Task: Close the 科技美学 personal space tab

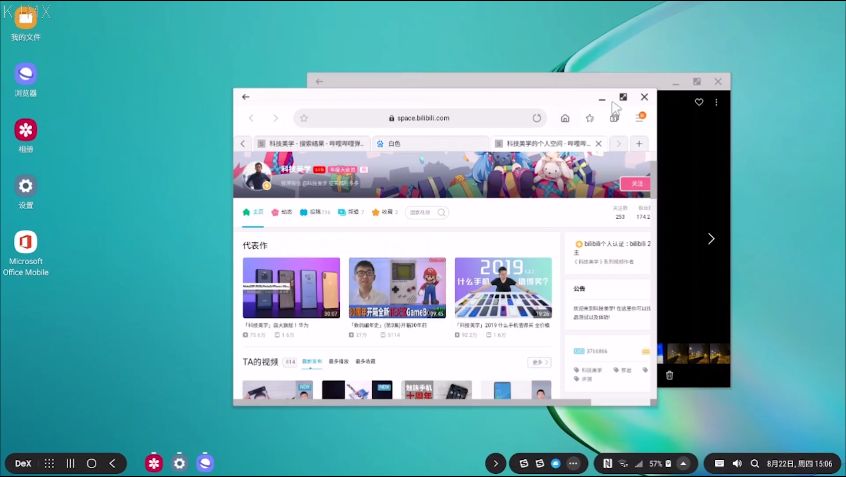Action: 598,144
